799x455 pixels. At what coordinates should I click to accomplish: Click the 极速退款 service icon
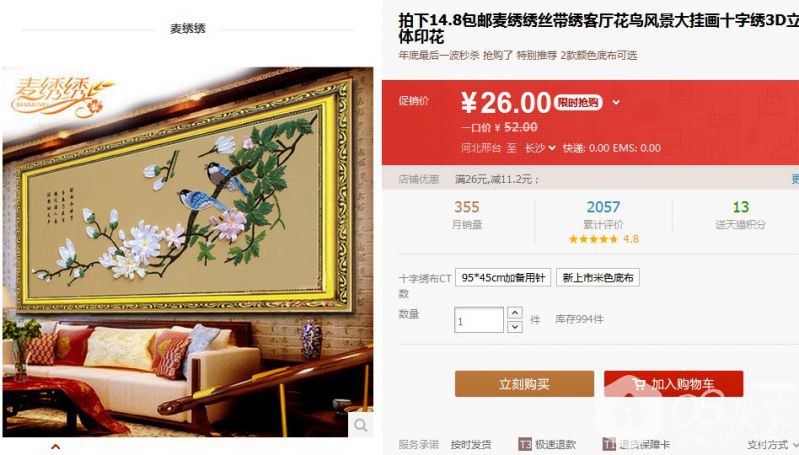[x=525, y=444]
